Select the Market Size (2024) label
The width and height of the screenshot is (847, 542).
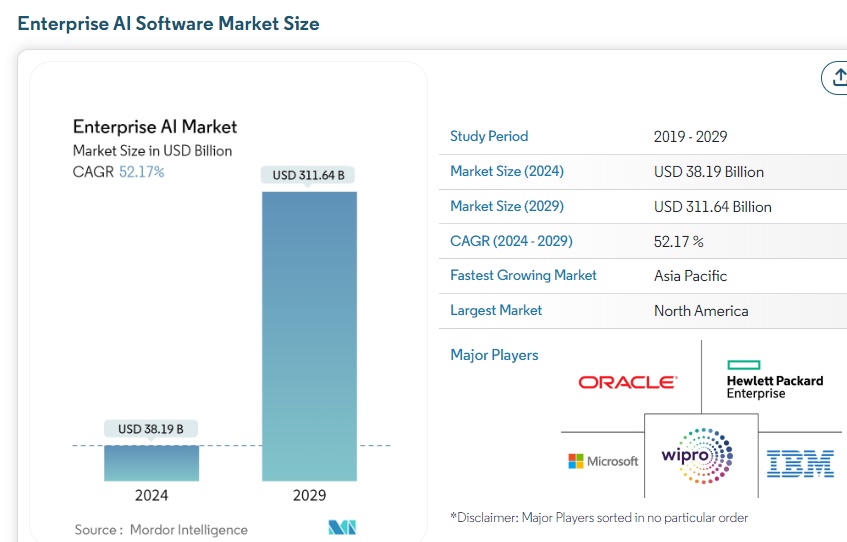coord(507,171)
